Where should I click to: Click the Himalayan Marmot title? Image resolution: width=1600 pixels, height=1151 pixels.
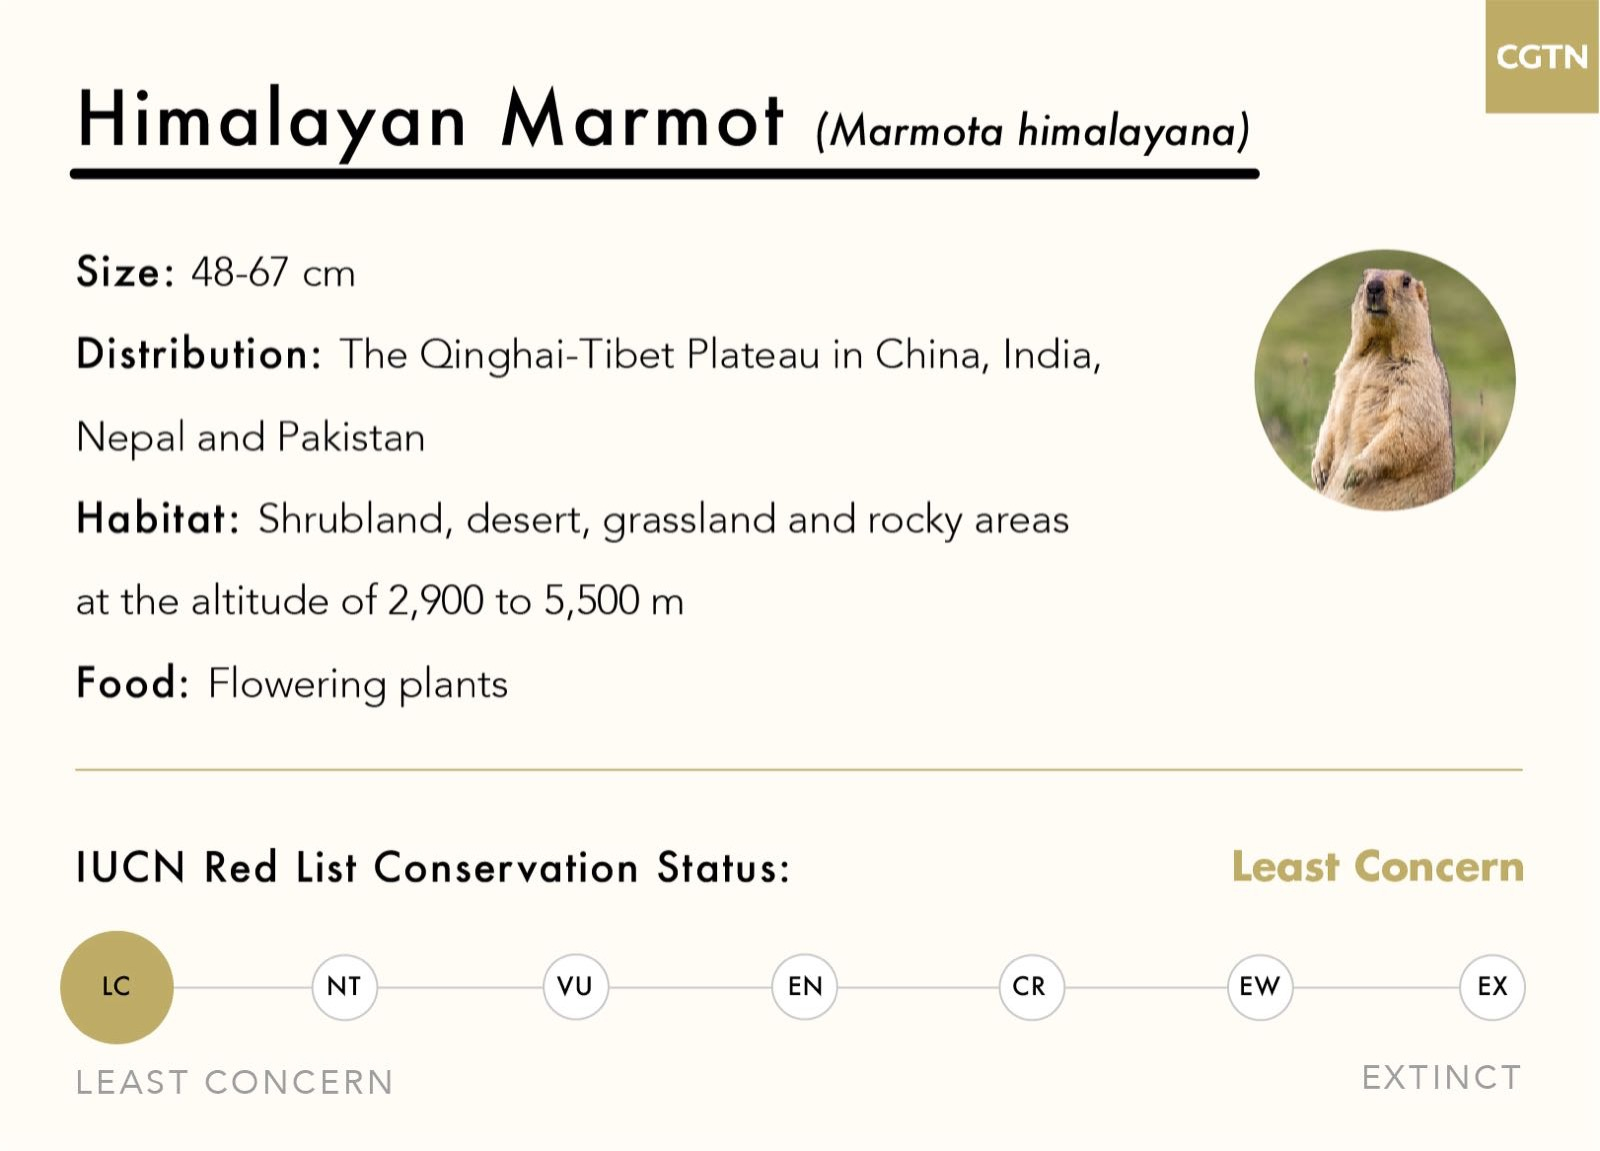click(430, 120)
